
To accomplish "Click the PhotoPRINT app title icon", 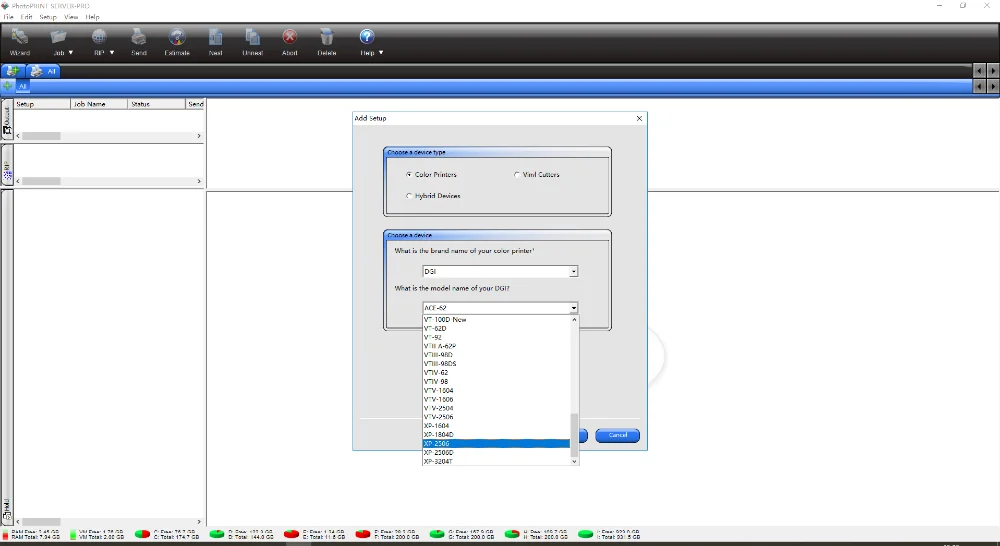I will point(5,6).
